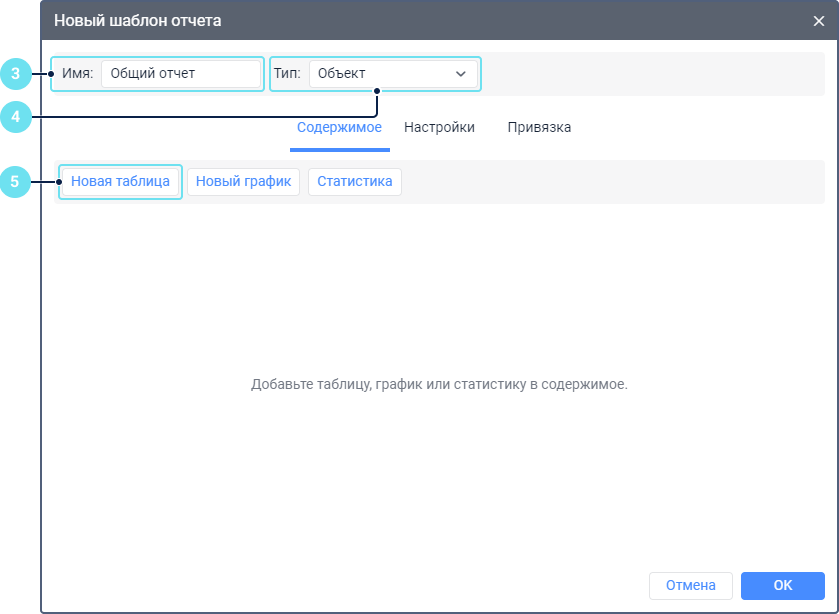The image size is (839, 614).
Task: Switch to the Содержимое tab
Action: 339,128
